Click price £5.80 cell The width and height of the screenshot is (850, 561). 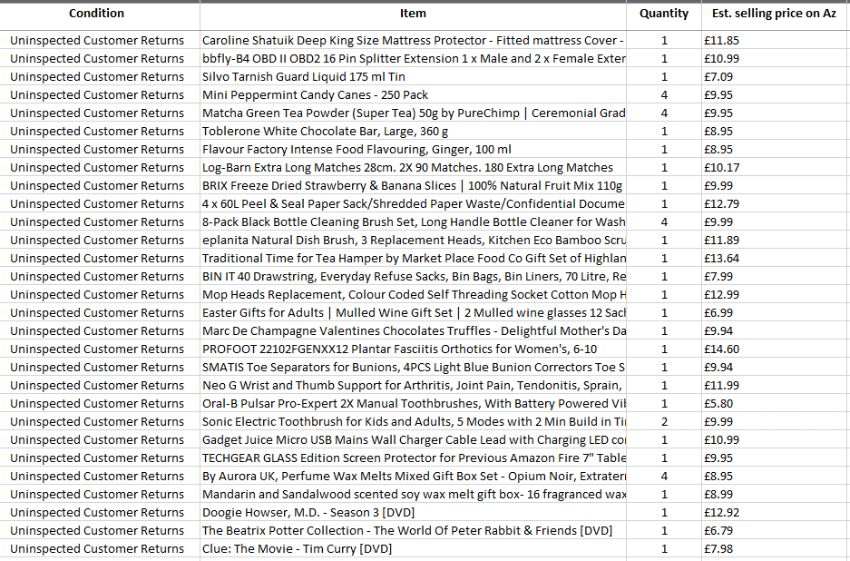(x=775, y=404)
